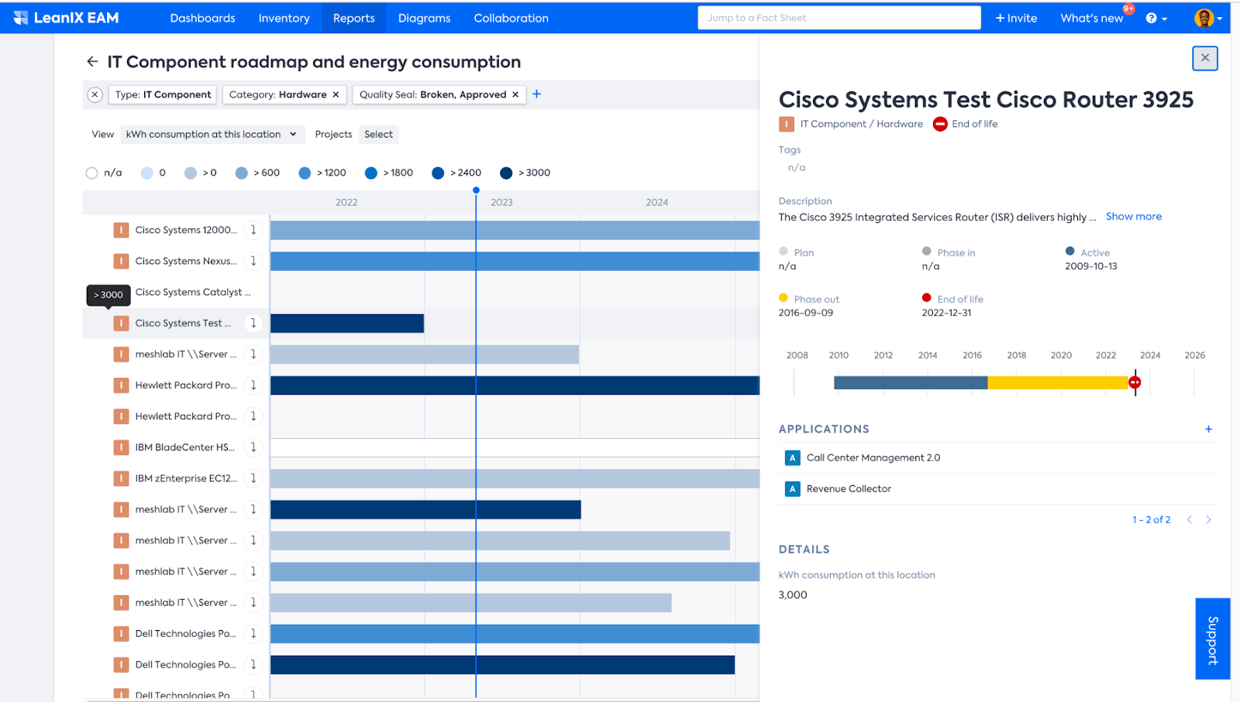Click the user avatar picture
Image resolution: width=1240 pixels, height=702 pixels.
[1204, 18]
